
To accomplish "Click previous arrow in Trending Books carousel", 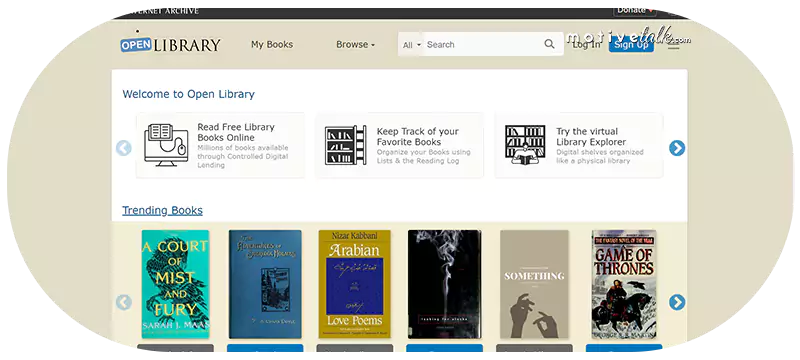I will tap(123, 302).
